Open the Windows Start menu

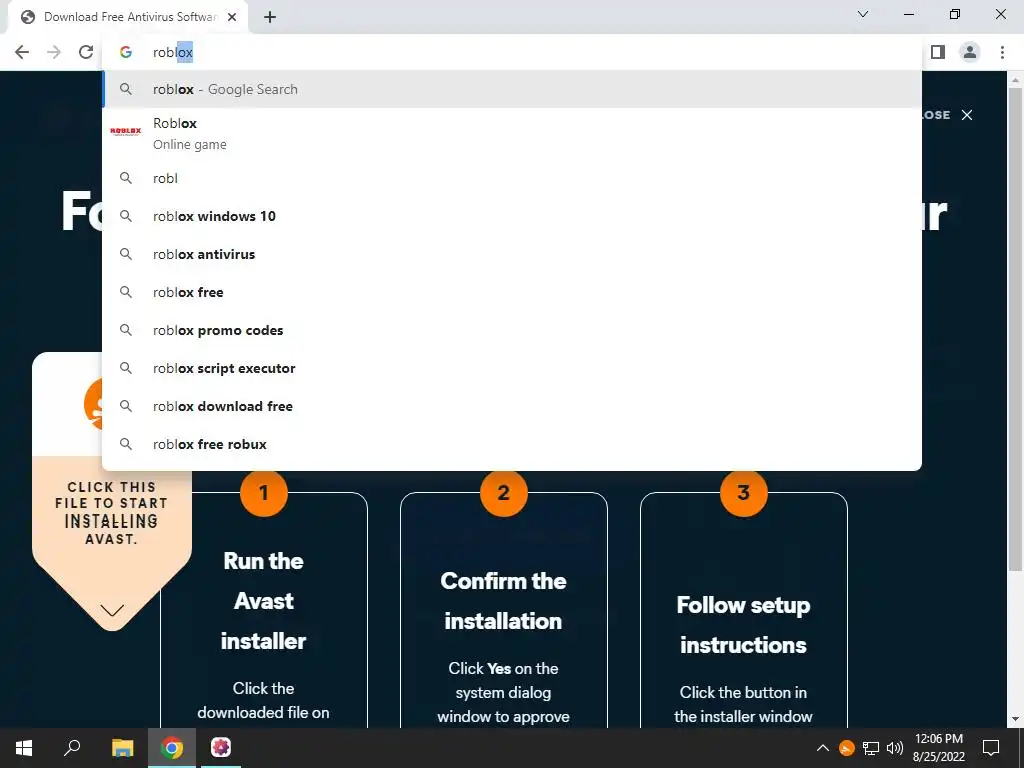click(x=24, y=748)
